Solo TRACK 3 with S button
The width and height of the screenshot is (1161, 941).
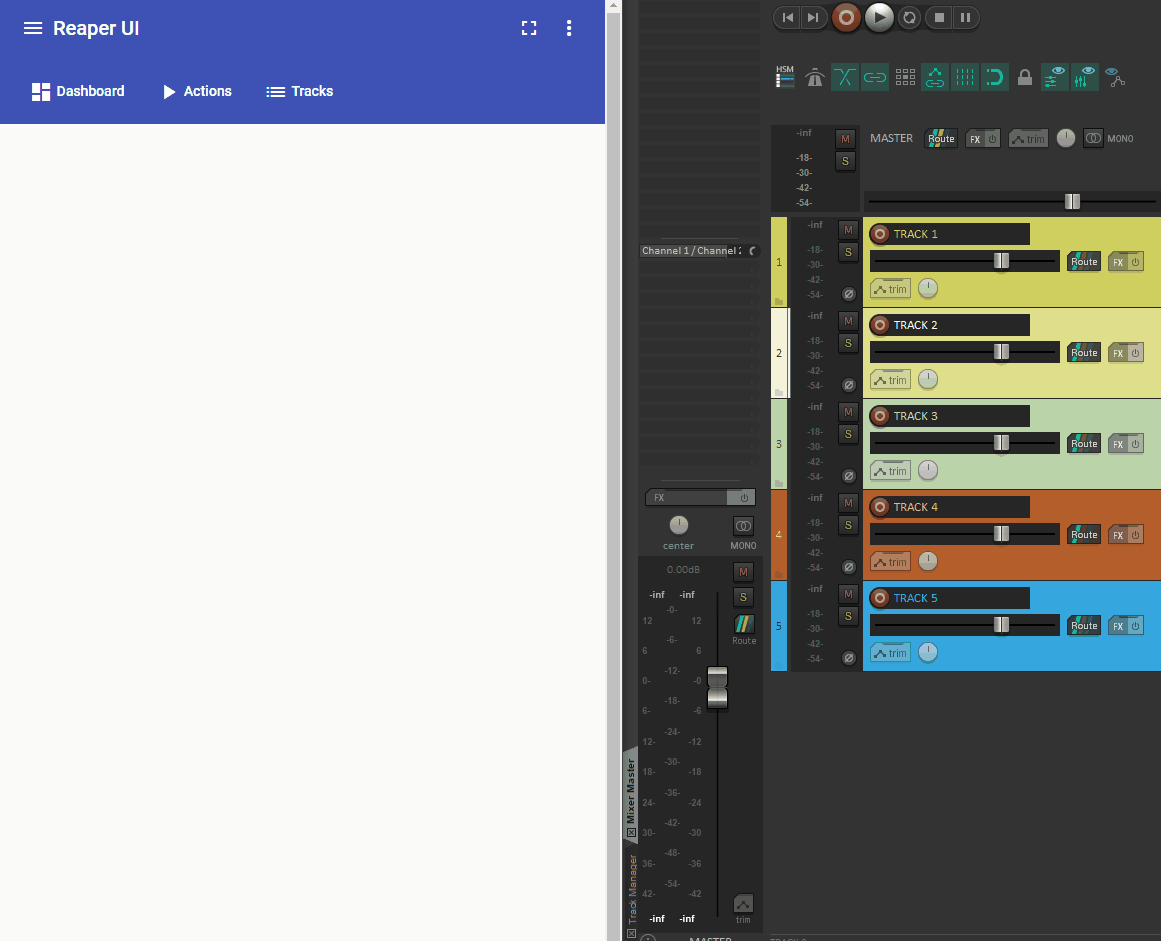[847, 434]
